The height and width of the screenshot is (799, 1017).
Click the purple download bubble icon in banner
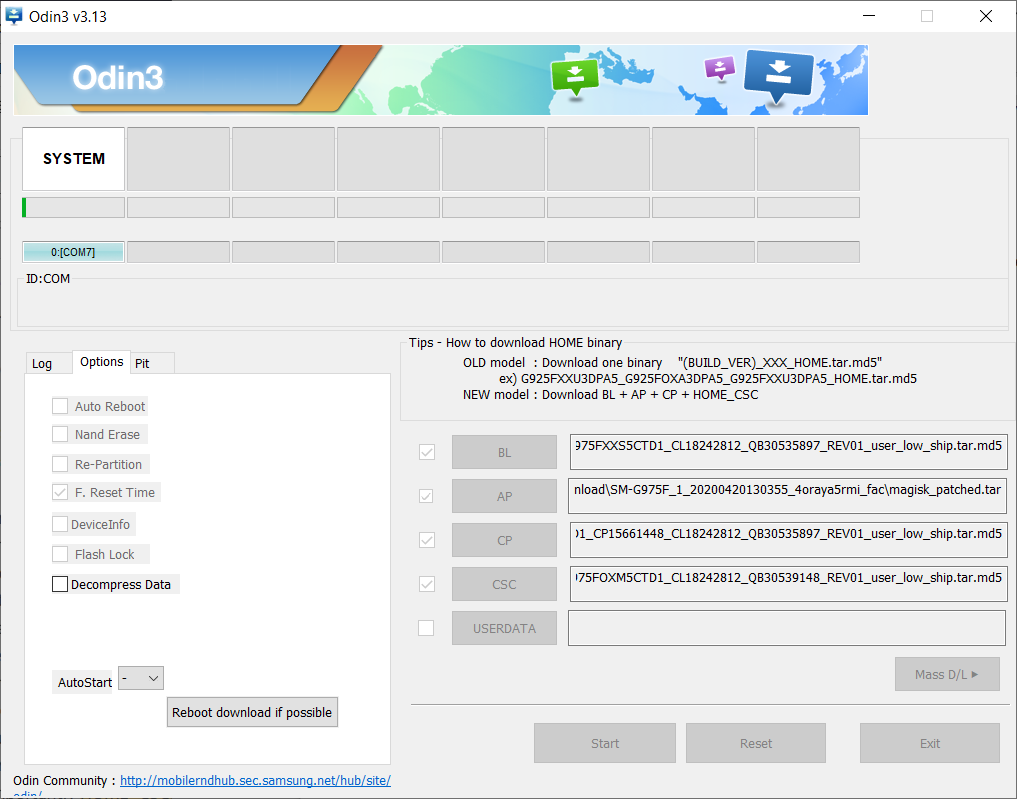(x=719, y=67)
